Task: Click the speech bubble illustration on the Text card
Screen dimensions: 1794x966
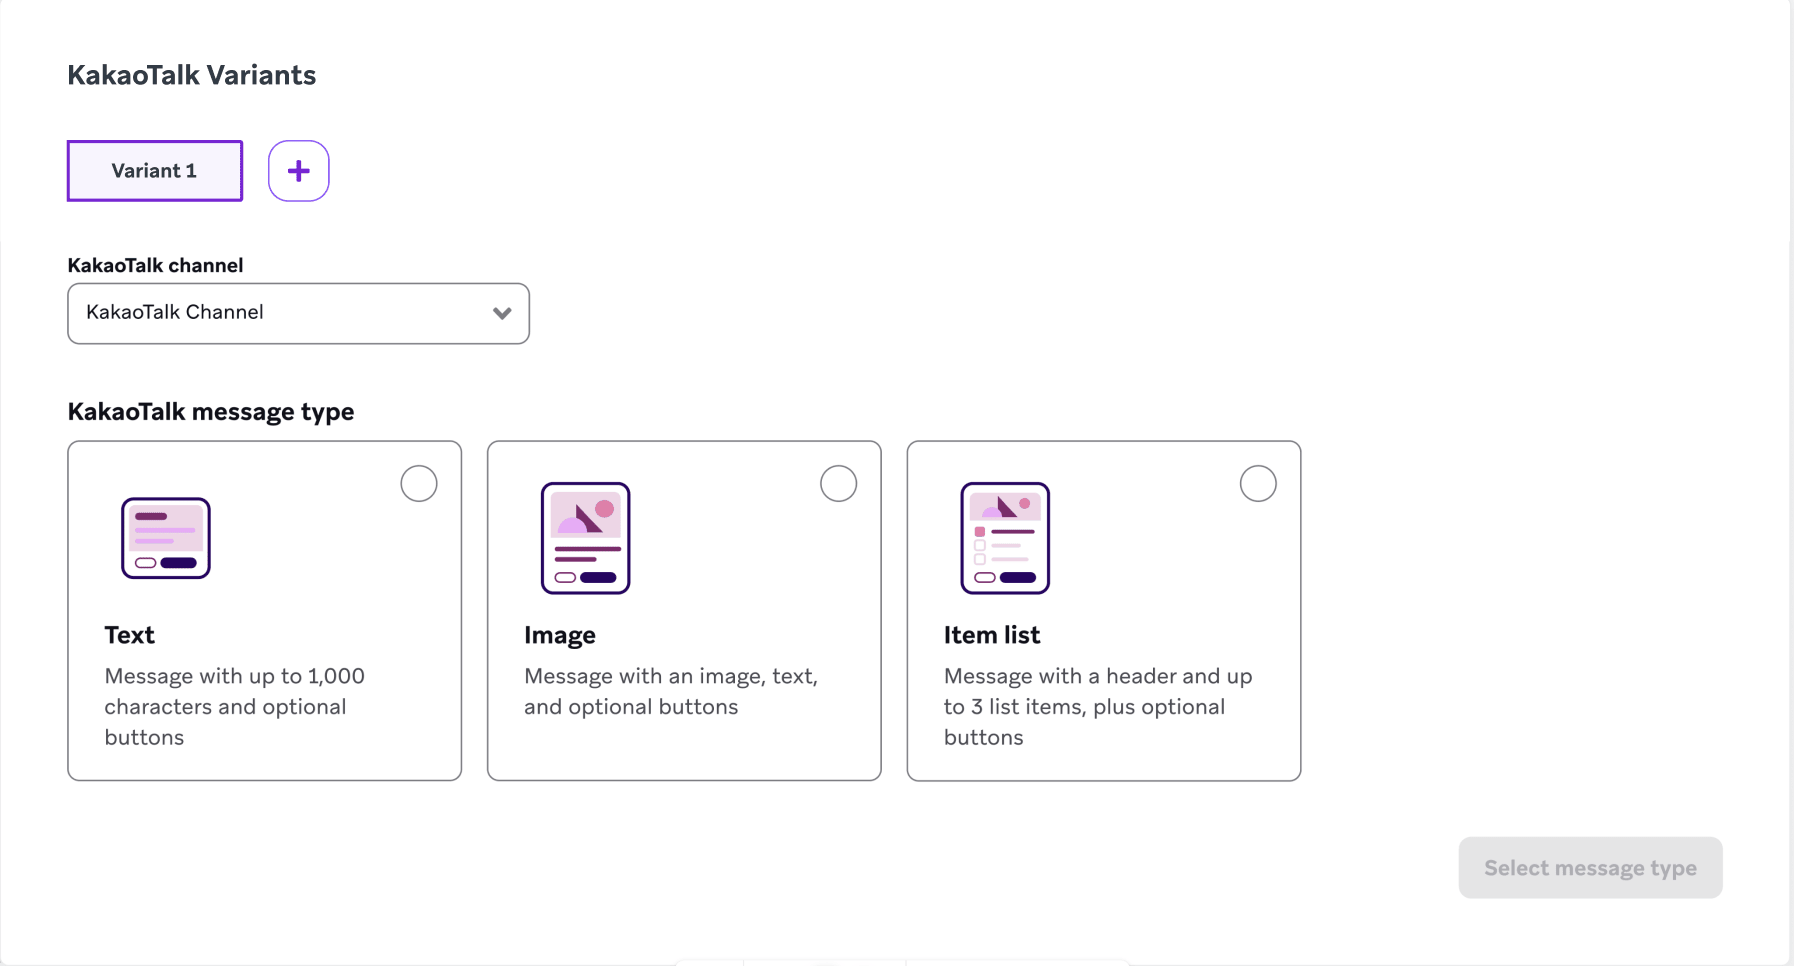Action: 165,537
